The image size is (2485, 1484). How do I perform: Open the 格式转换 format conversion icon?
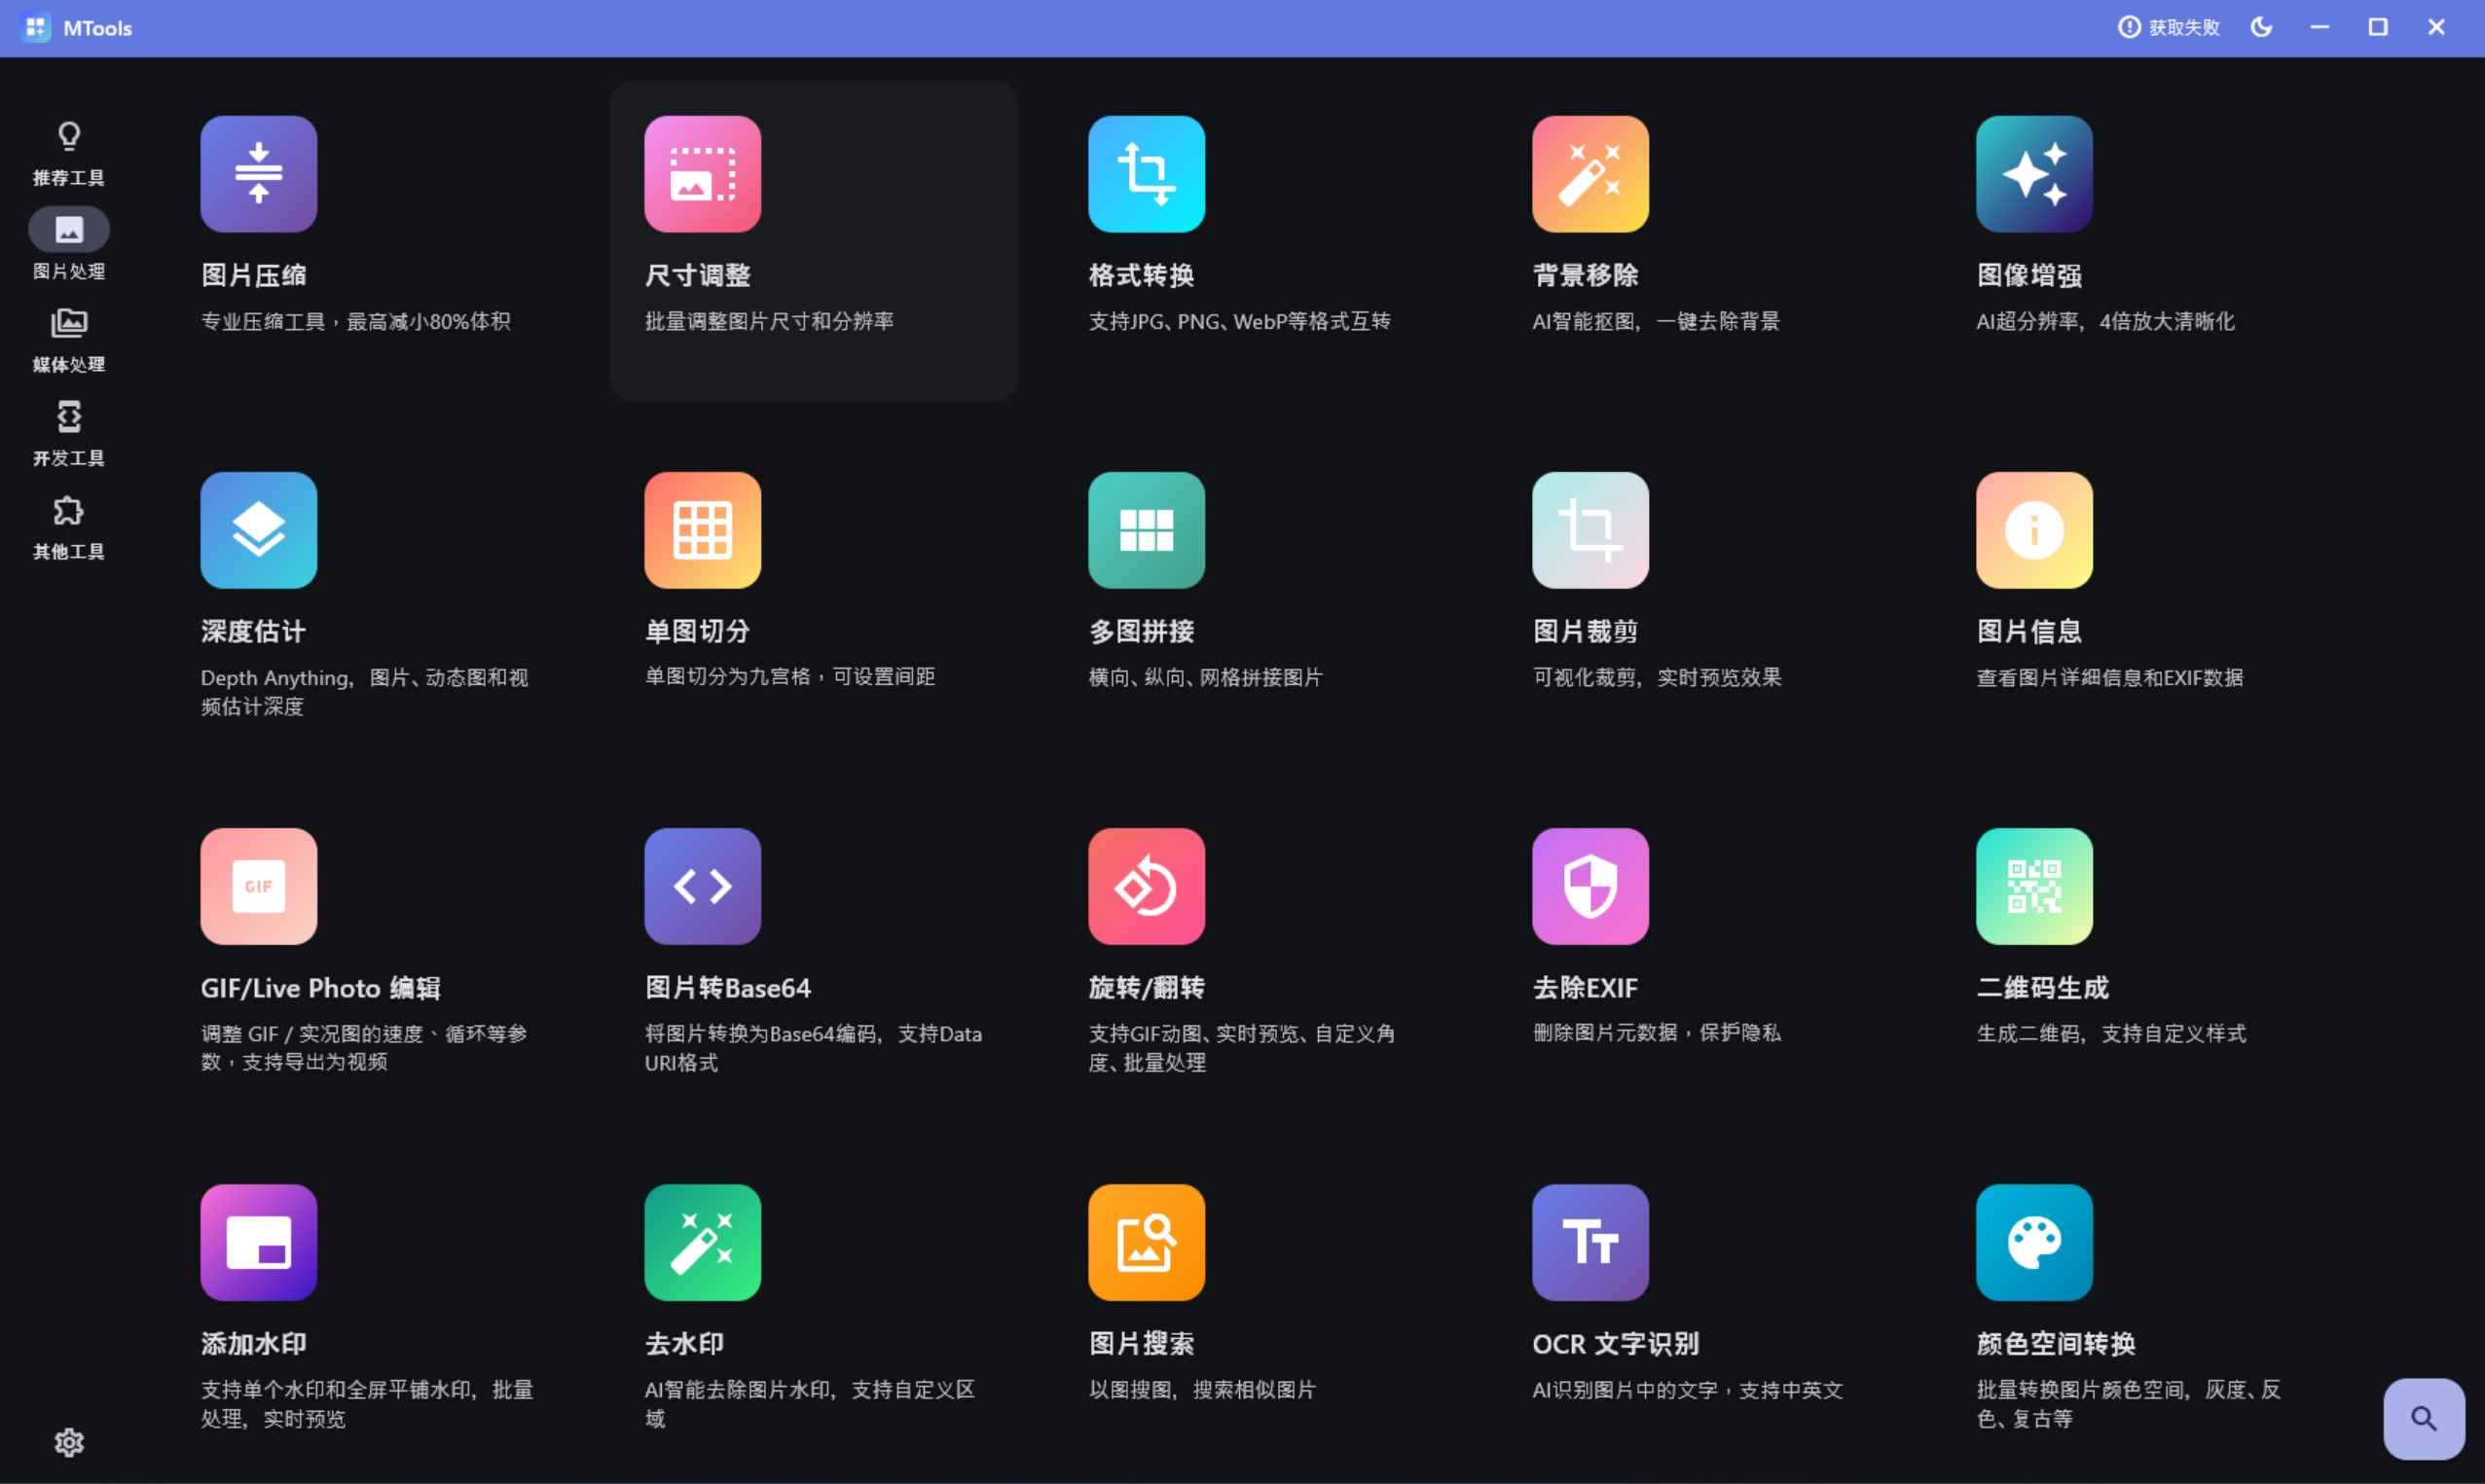tap(1146, 174)
